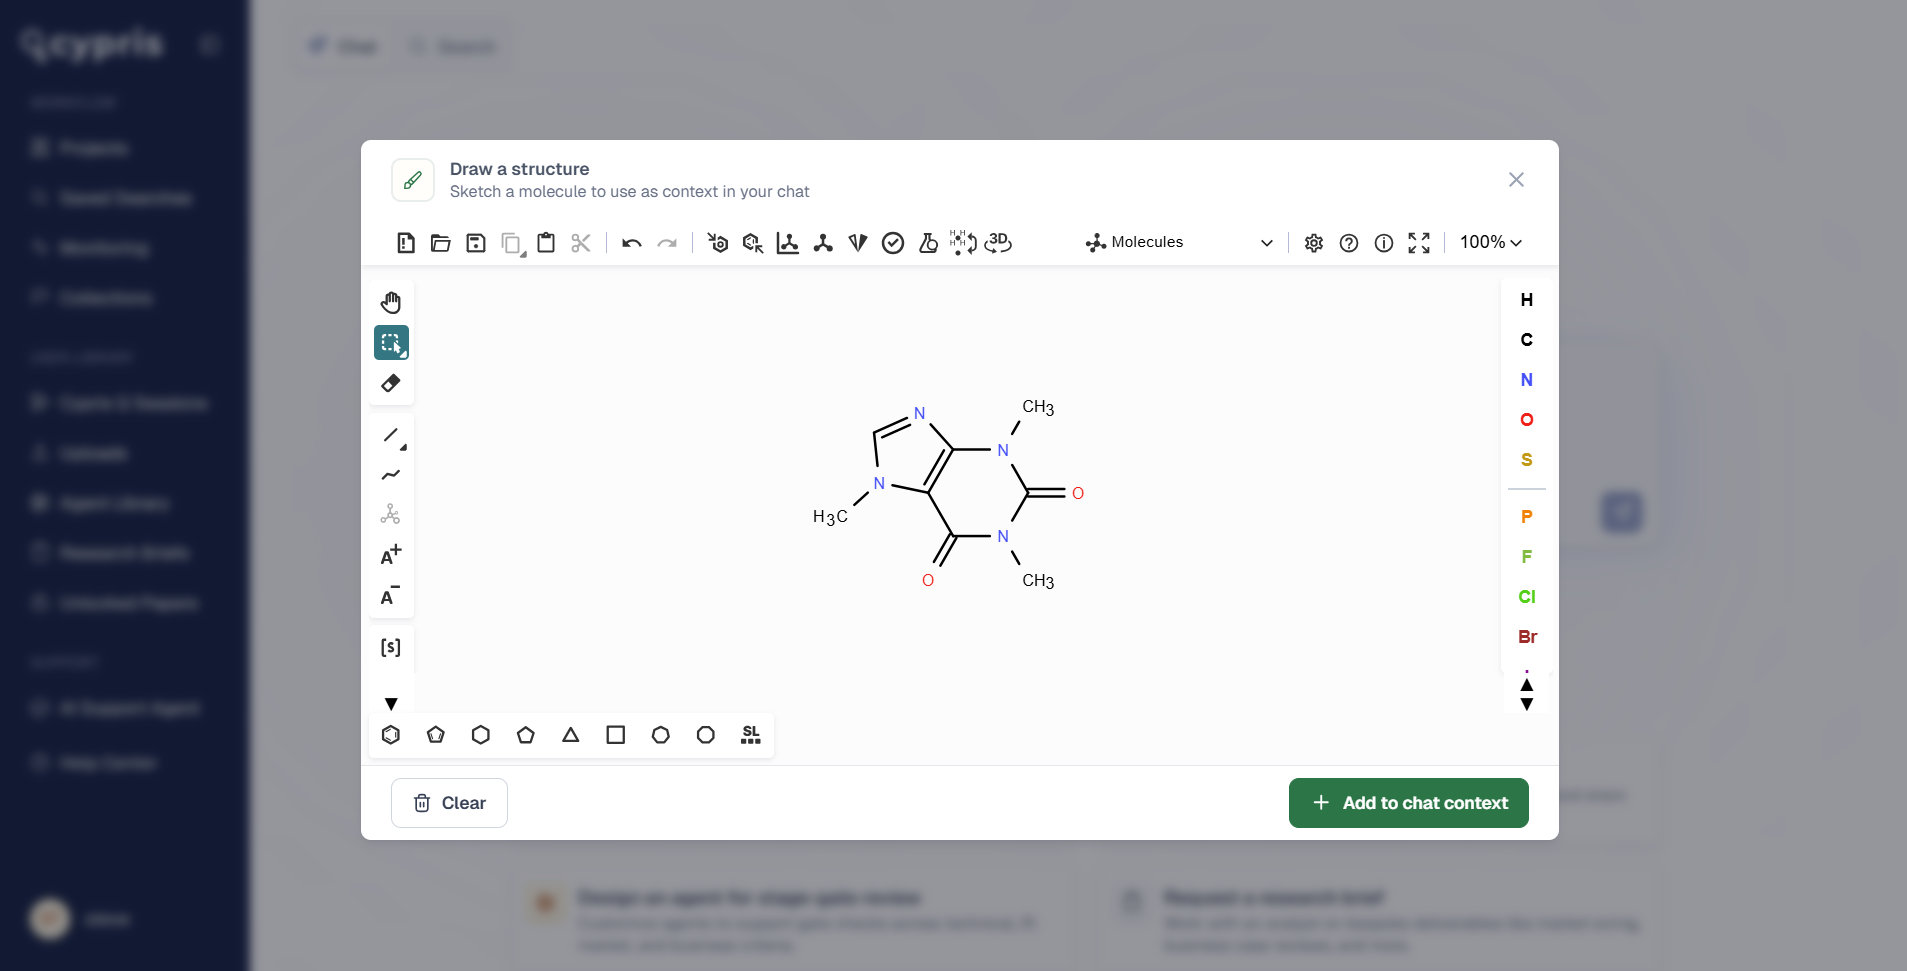Run the Check Structure tool
This screenshot has width=1907, height=971.
pyautogui.click(x=893, y=243)
